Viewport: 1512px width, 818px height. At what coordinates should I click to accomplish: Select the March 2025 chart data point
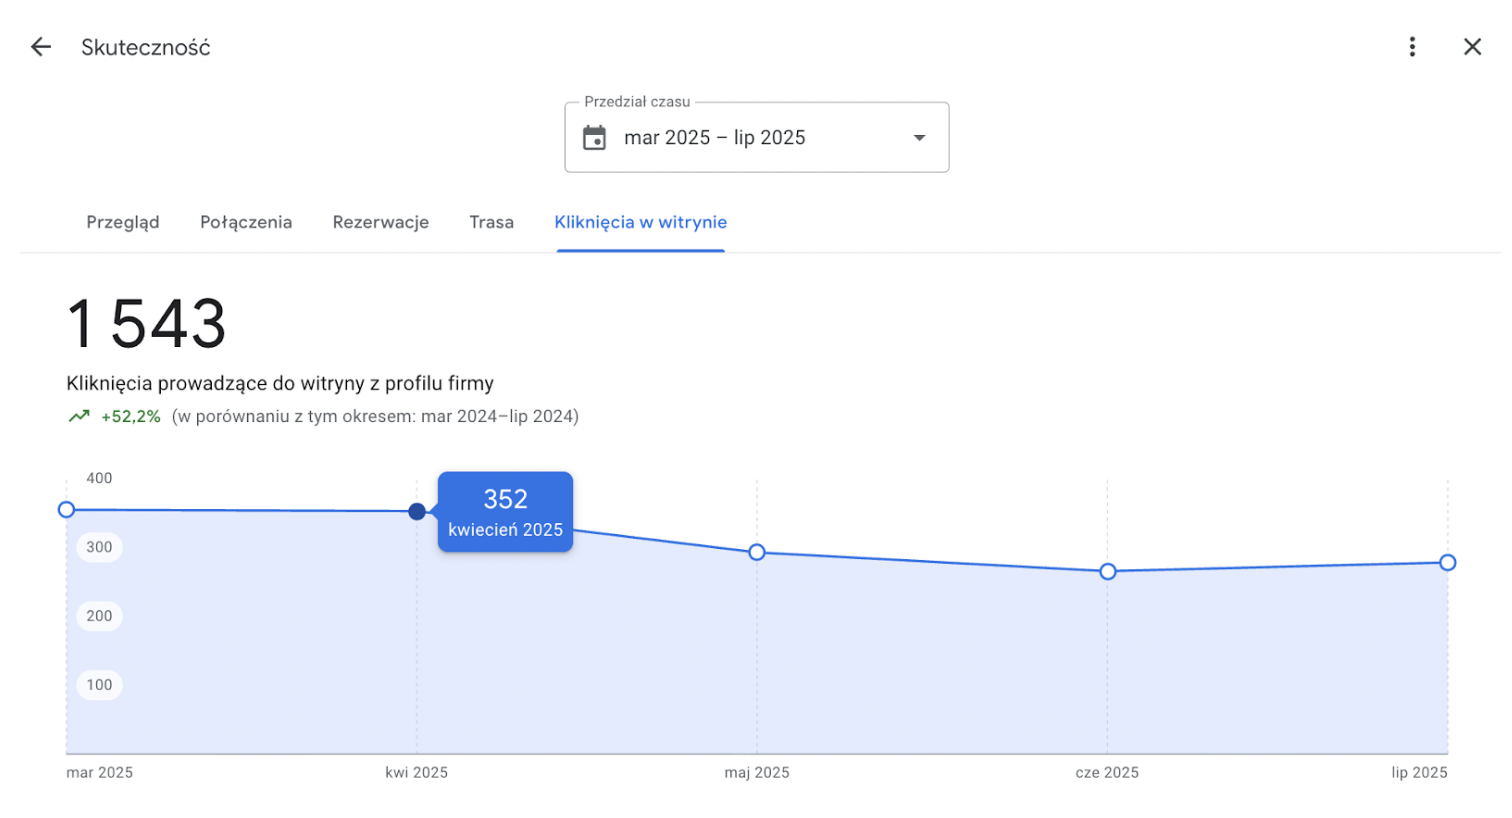pos(67,510)
